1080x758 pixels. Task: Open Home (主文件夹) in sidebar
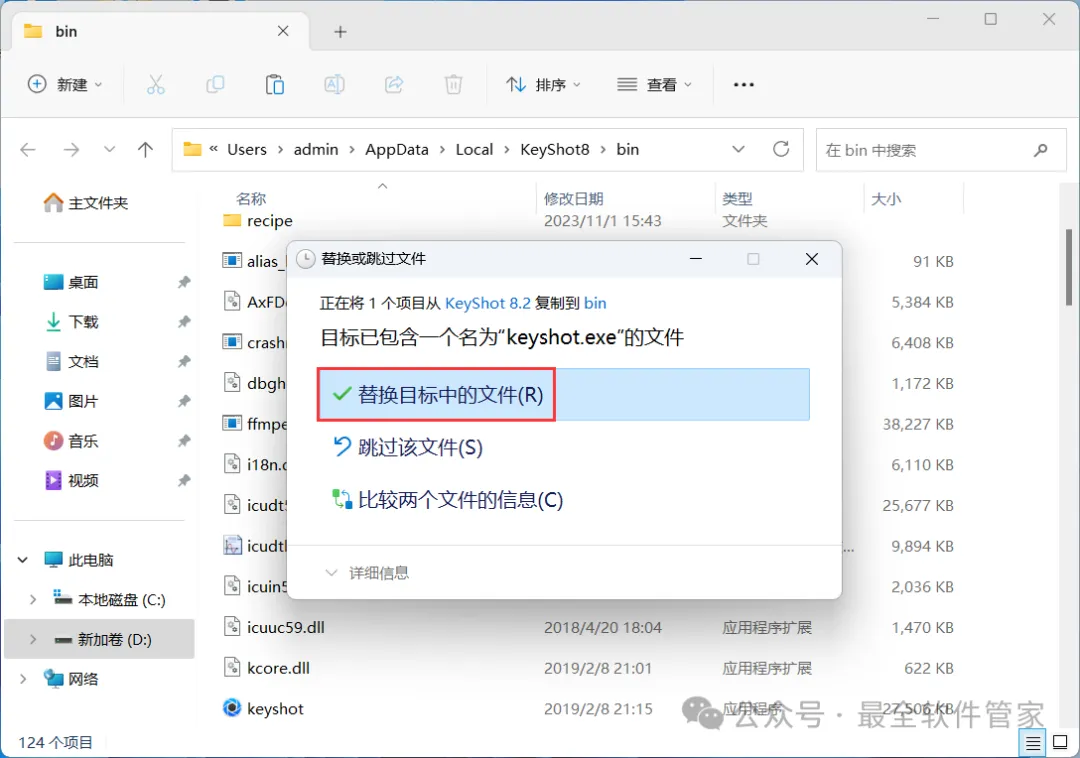pyautogui.click(x=86, y=202)
